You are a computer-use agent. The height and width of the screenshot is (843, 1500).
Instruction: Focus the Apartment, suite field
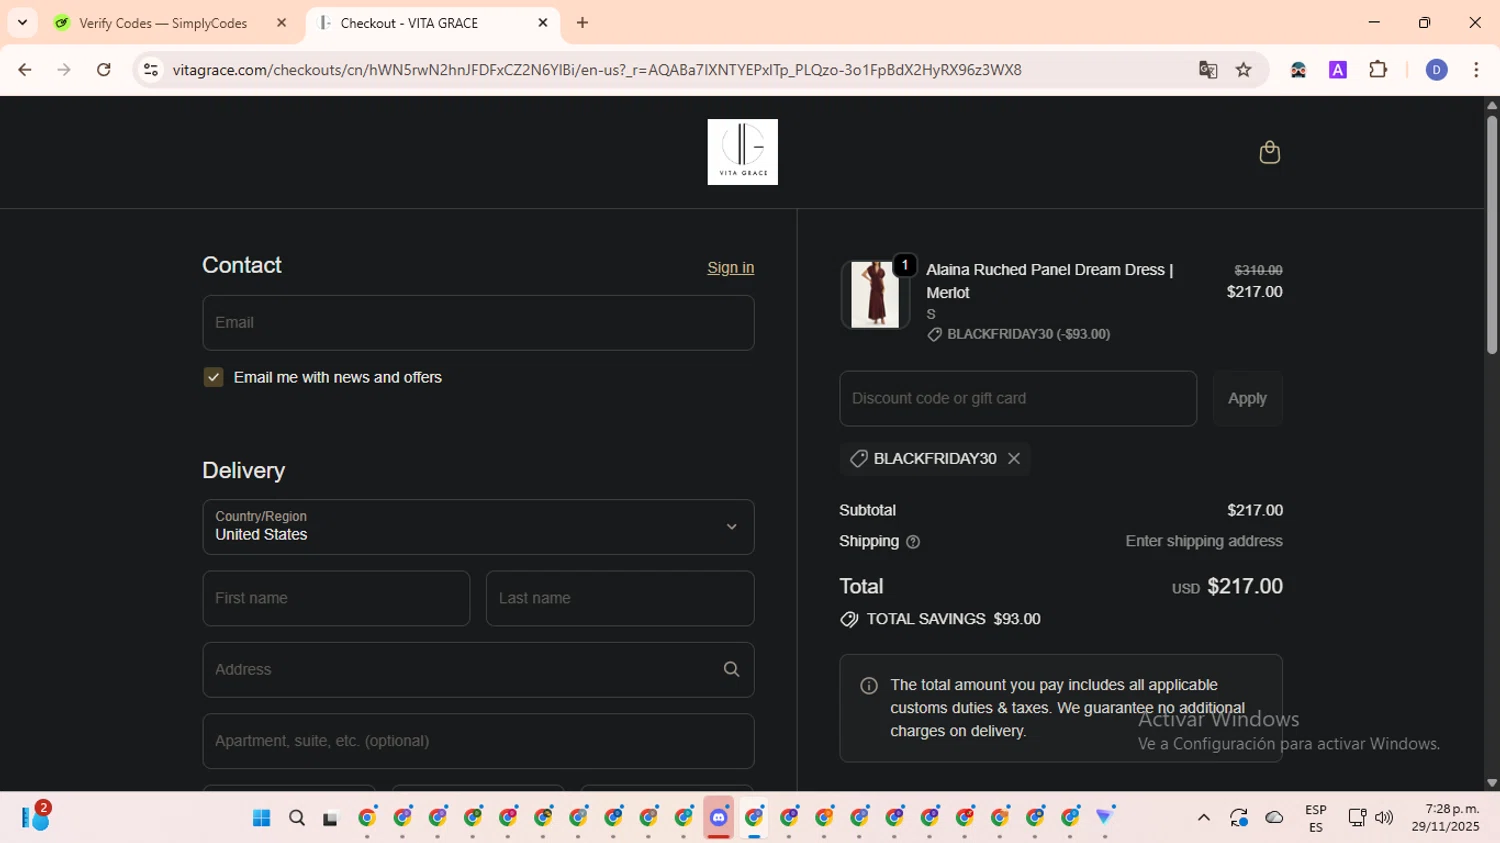click(x=478, y=741)
